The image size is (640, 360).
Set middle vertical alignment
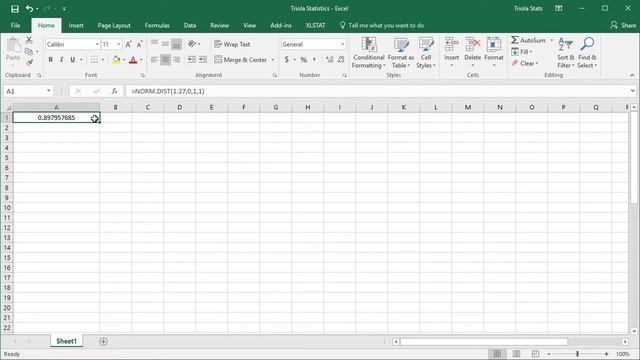(x=165, y=44)
